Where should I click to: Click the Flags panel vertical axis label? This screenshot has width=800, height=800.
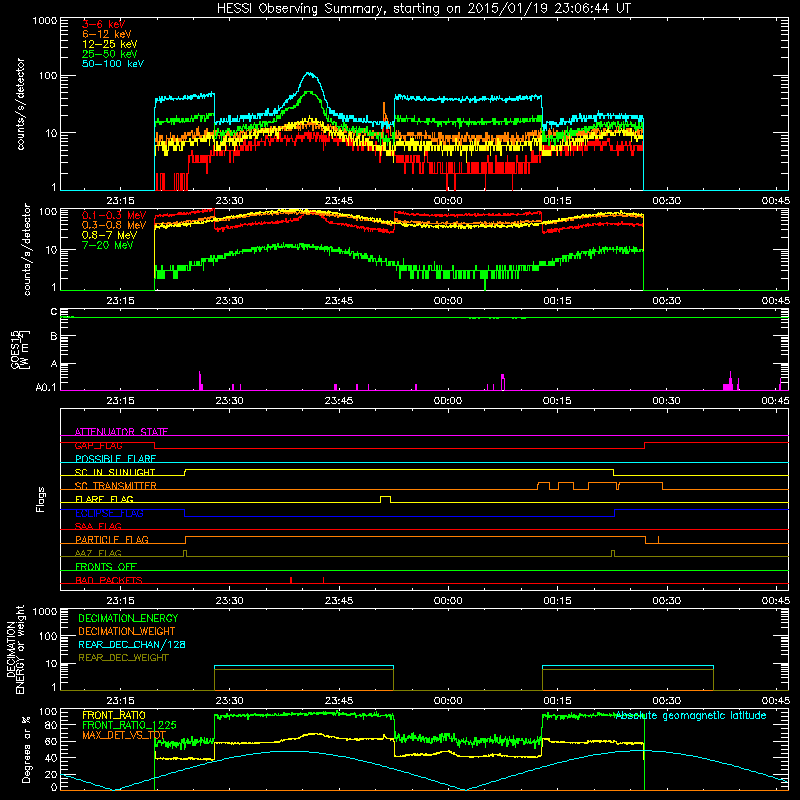(41, 499)
